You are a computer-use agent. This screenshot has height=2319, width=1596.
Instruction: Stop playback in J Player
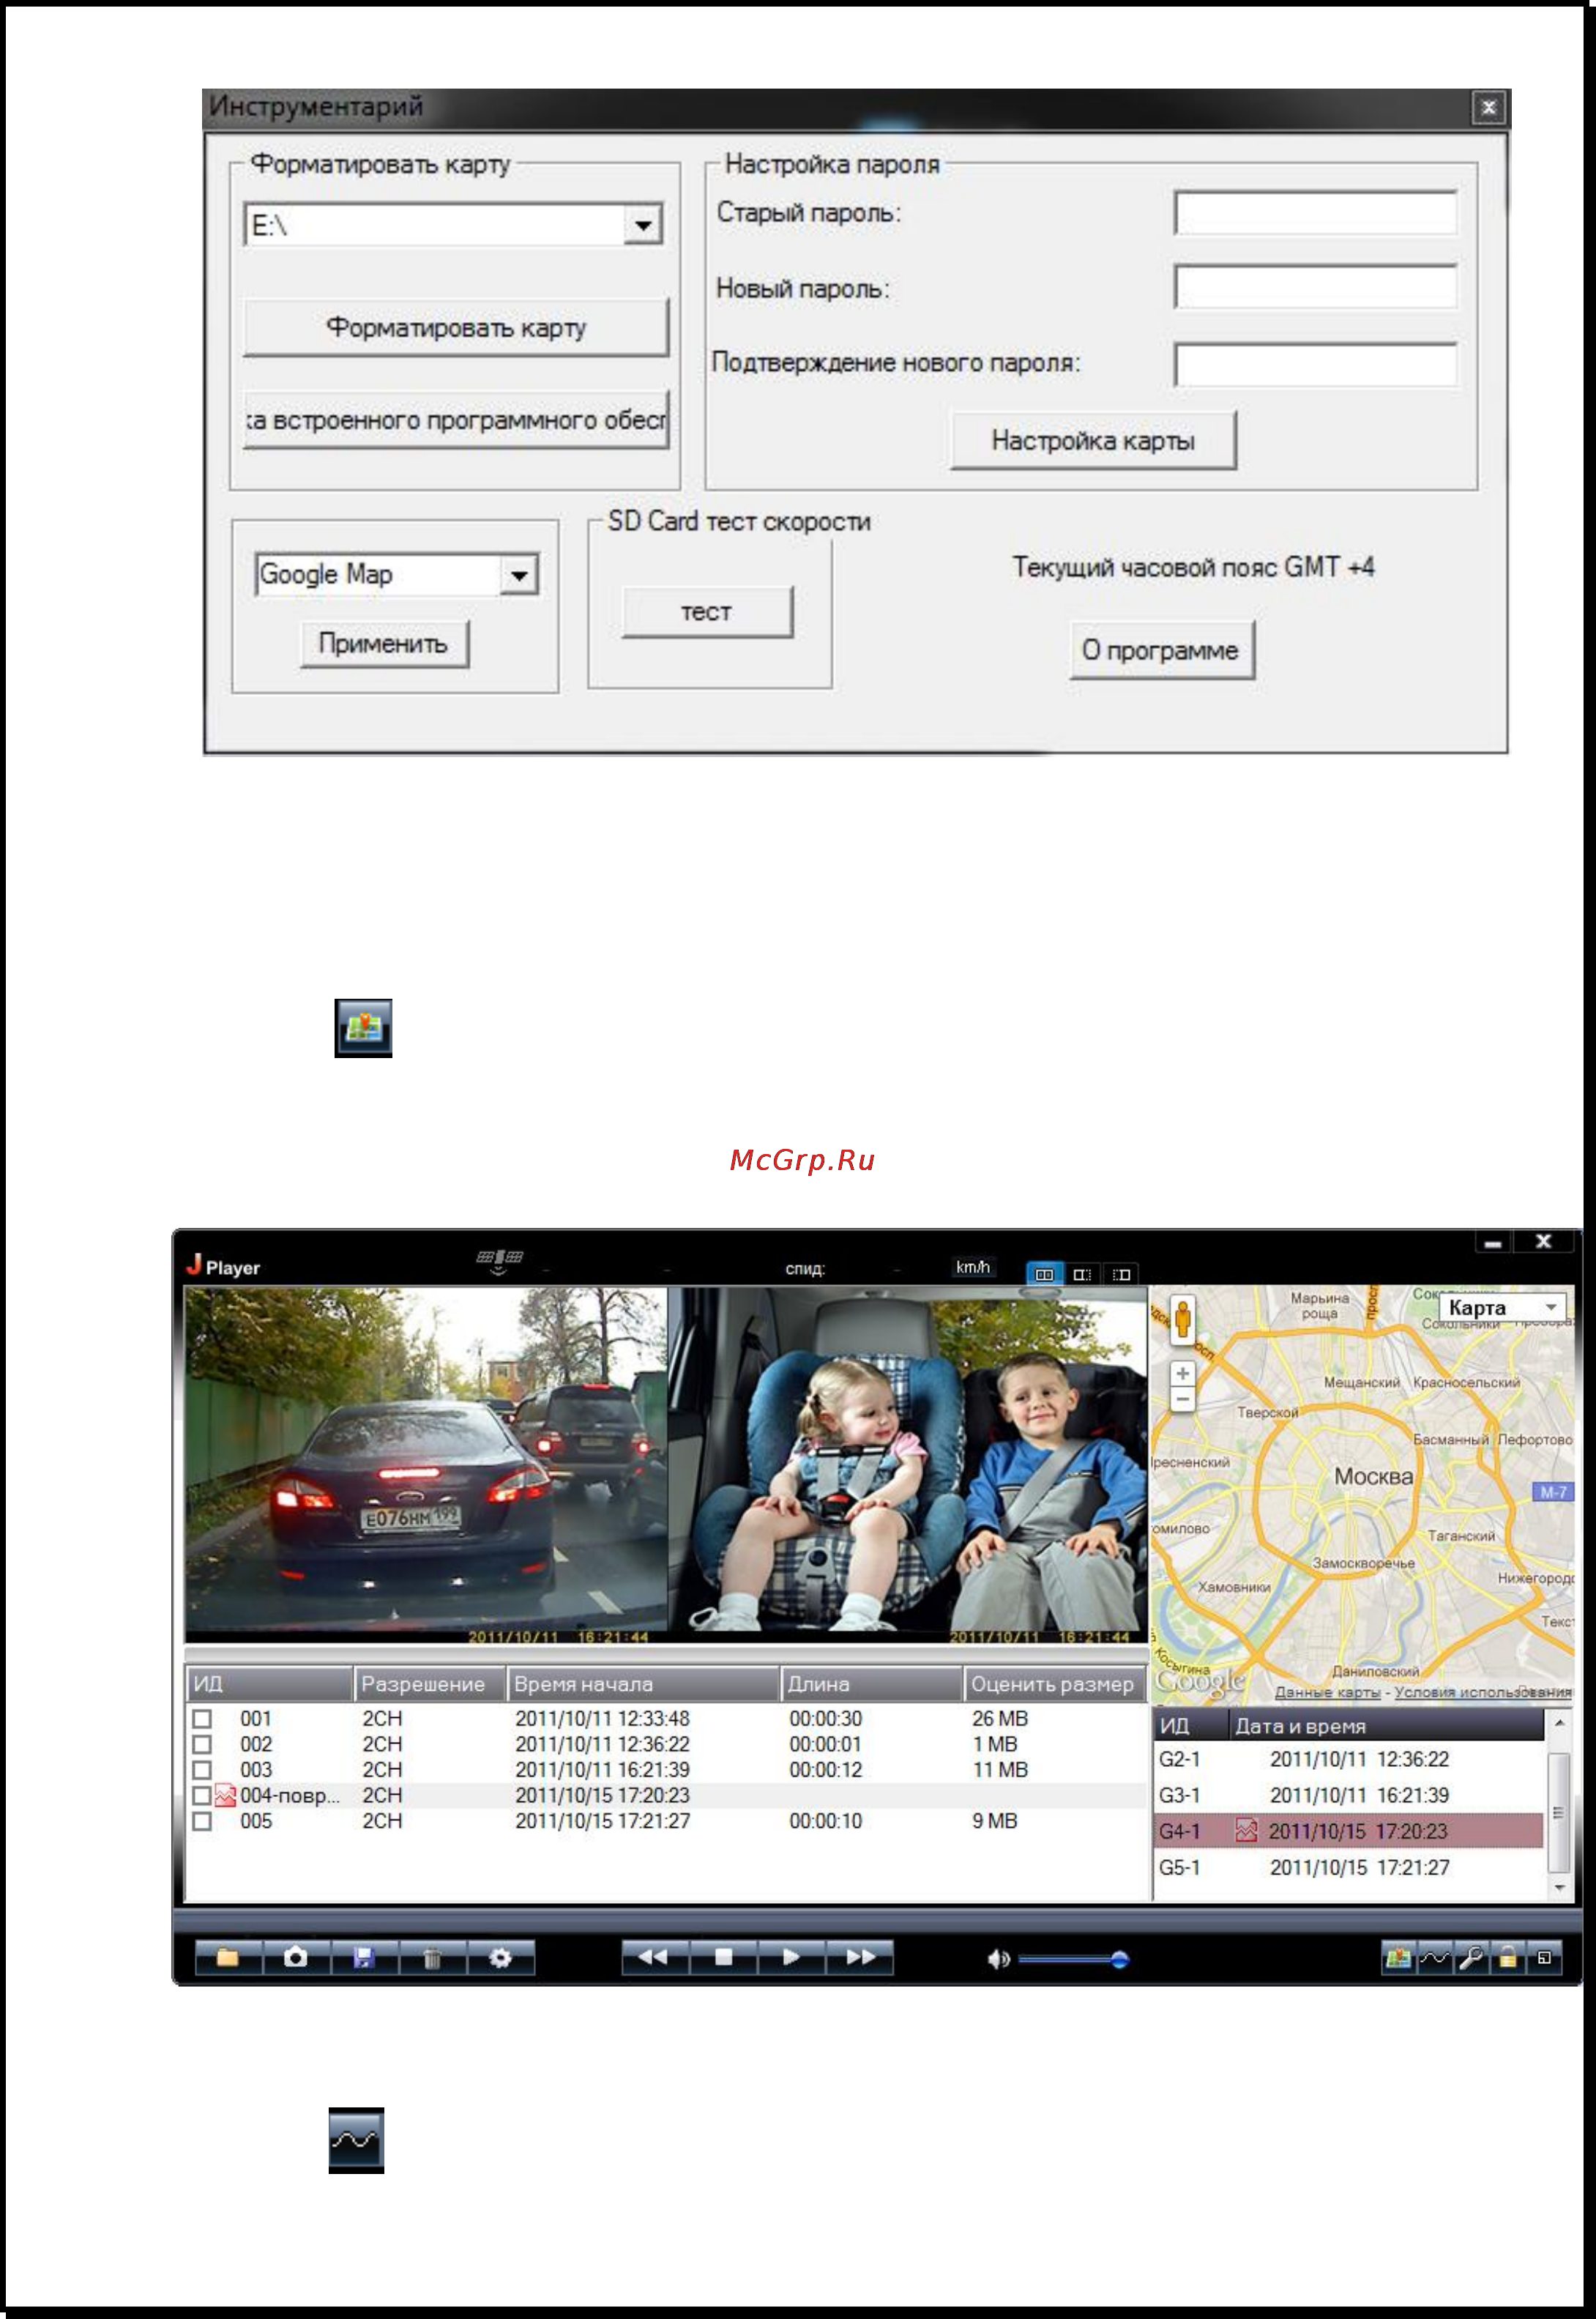723,1957
